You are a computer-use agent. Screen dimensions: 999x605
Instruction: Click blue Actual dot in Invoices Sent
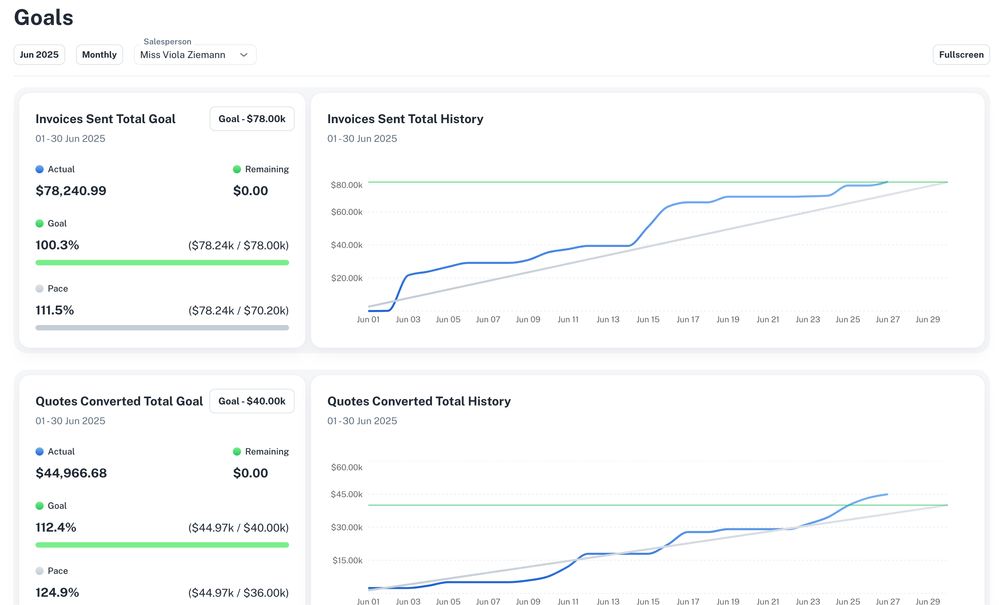tap(40, 170)
